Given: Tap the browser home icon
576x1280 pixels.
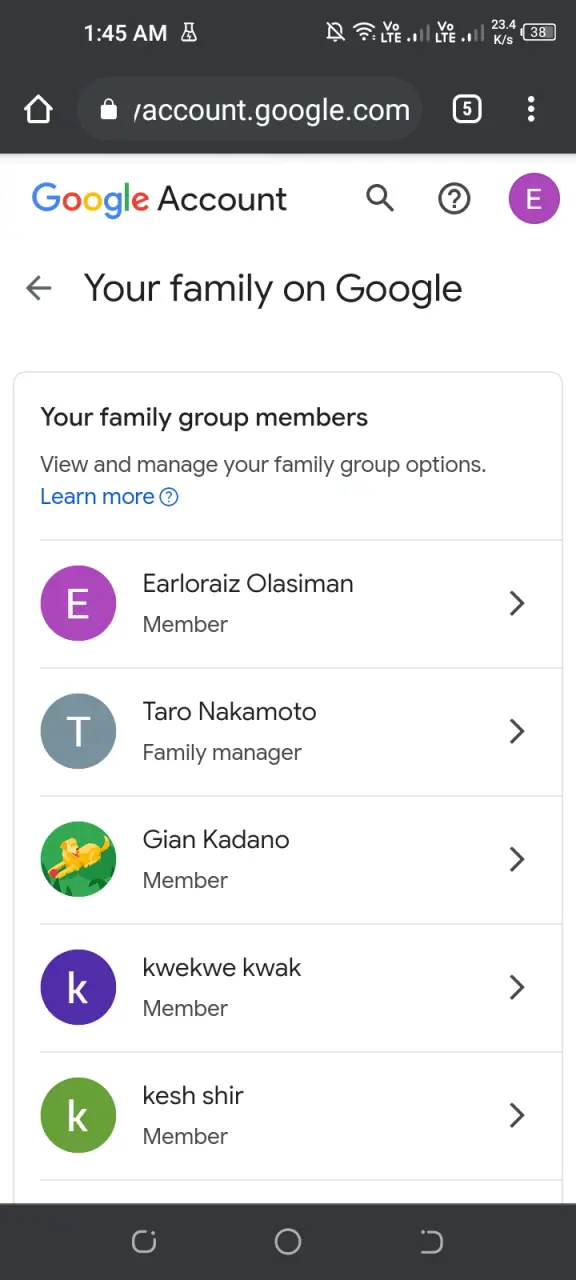Looking at the screenshot, I should (38, 109).
